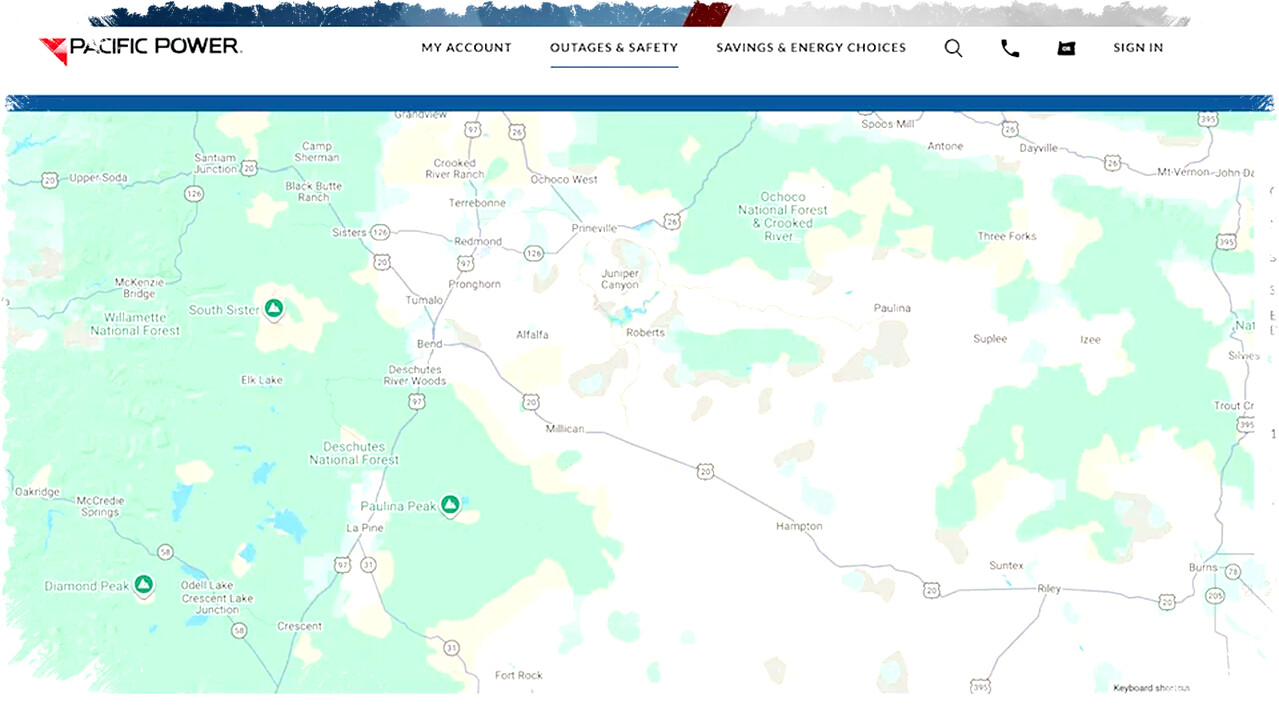Viewport: 1279px width, 709px height.
Task: Select the Diamond Peak park marker
Action: [143, 585]
